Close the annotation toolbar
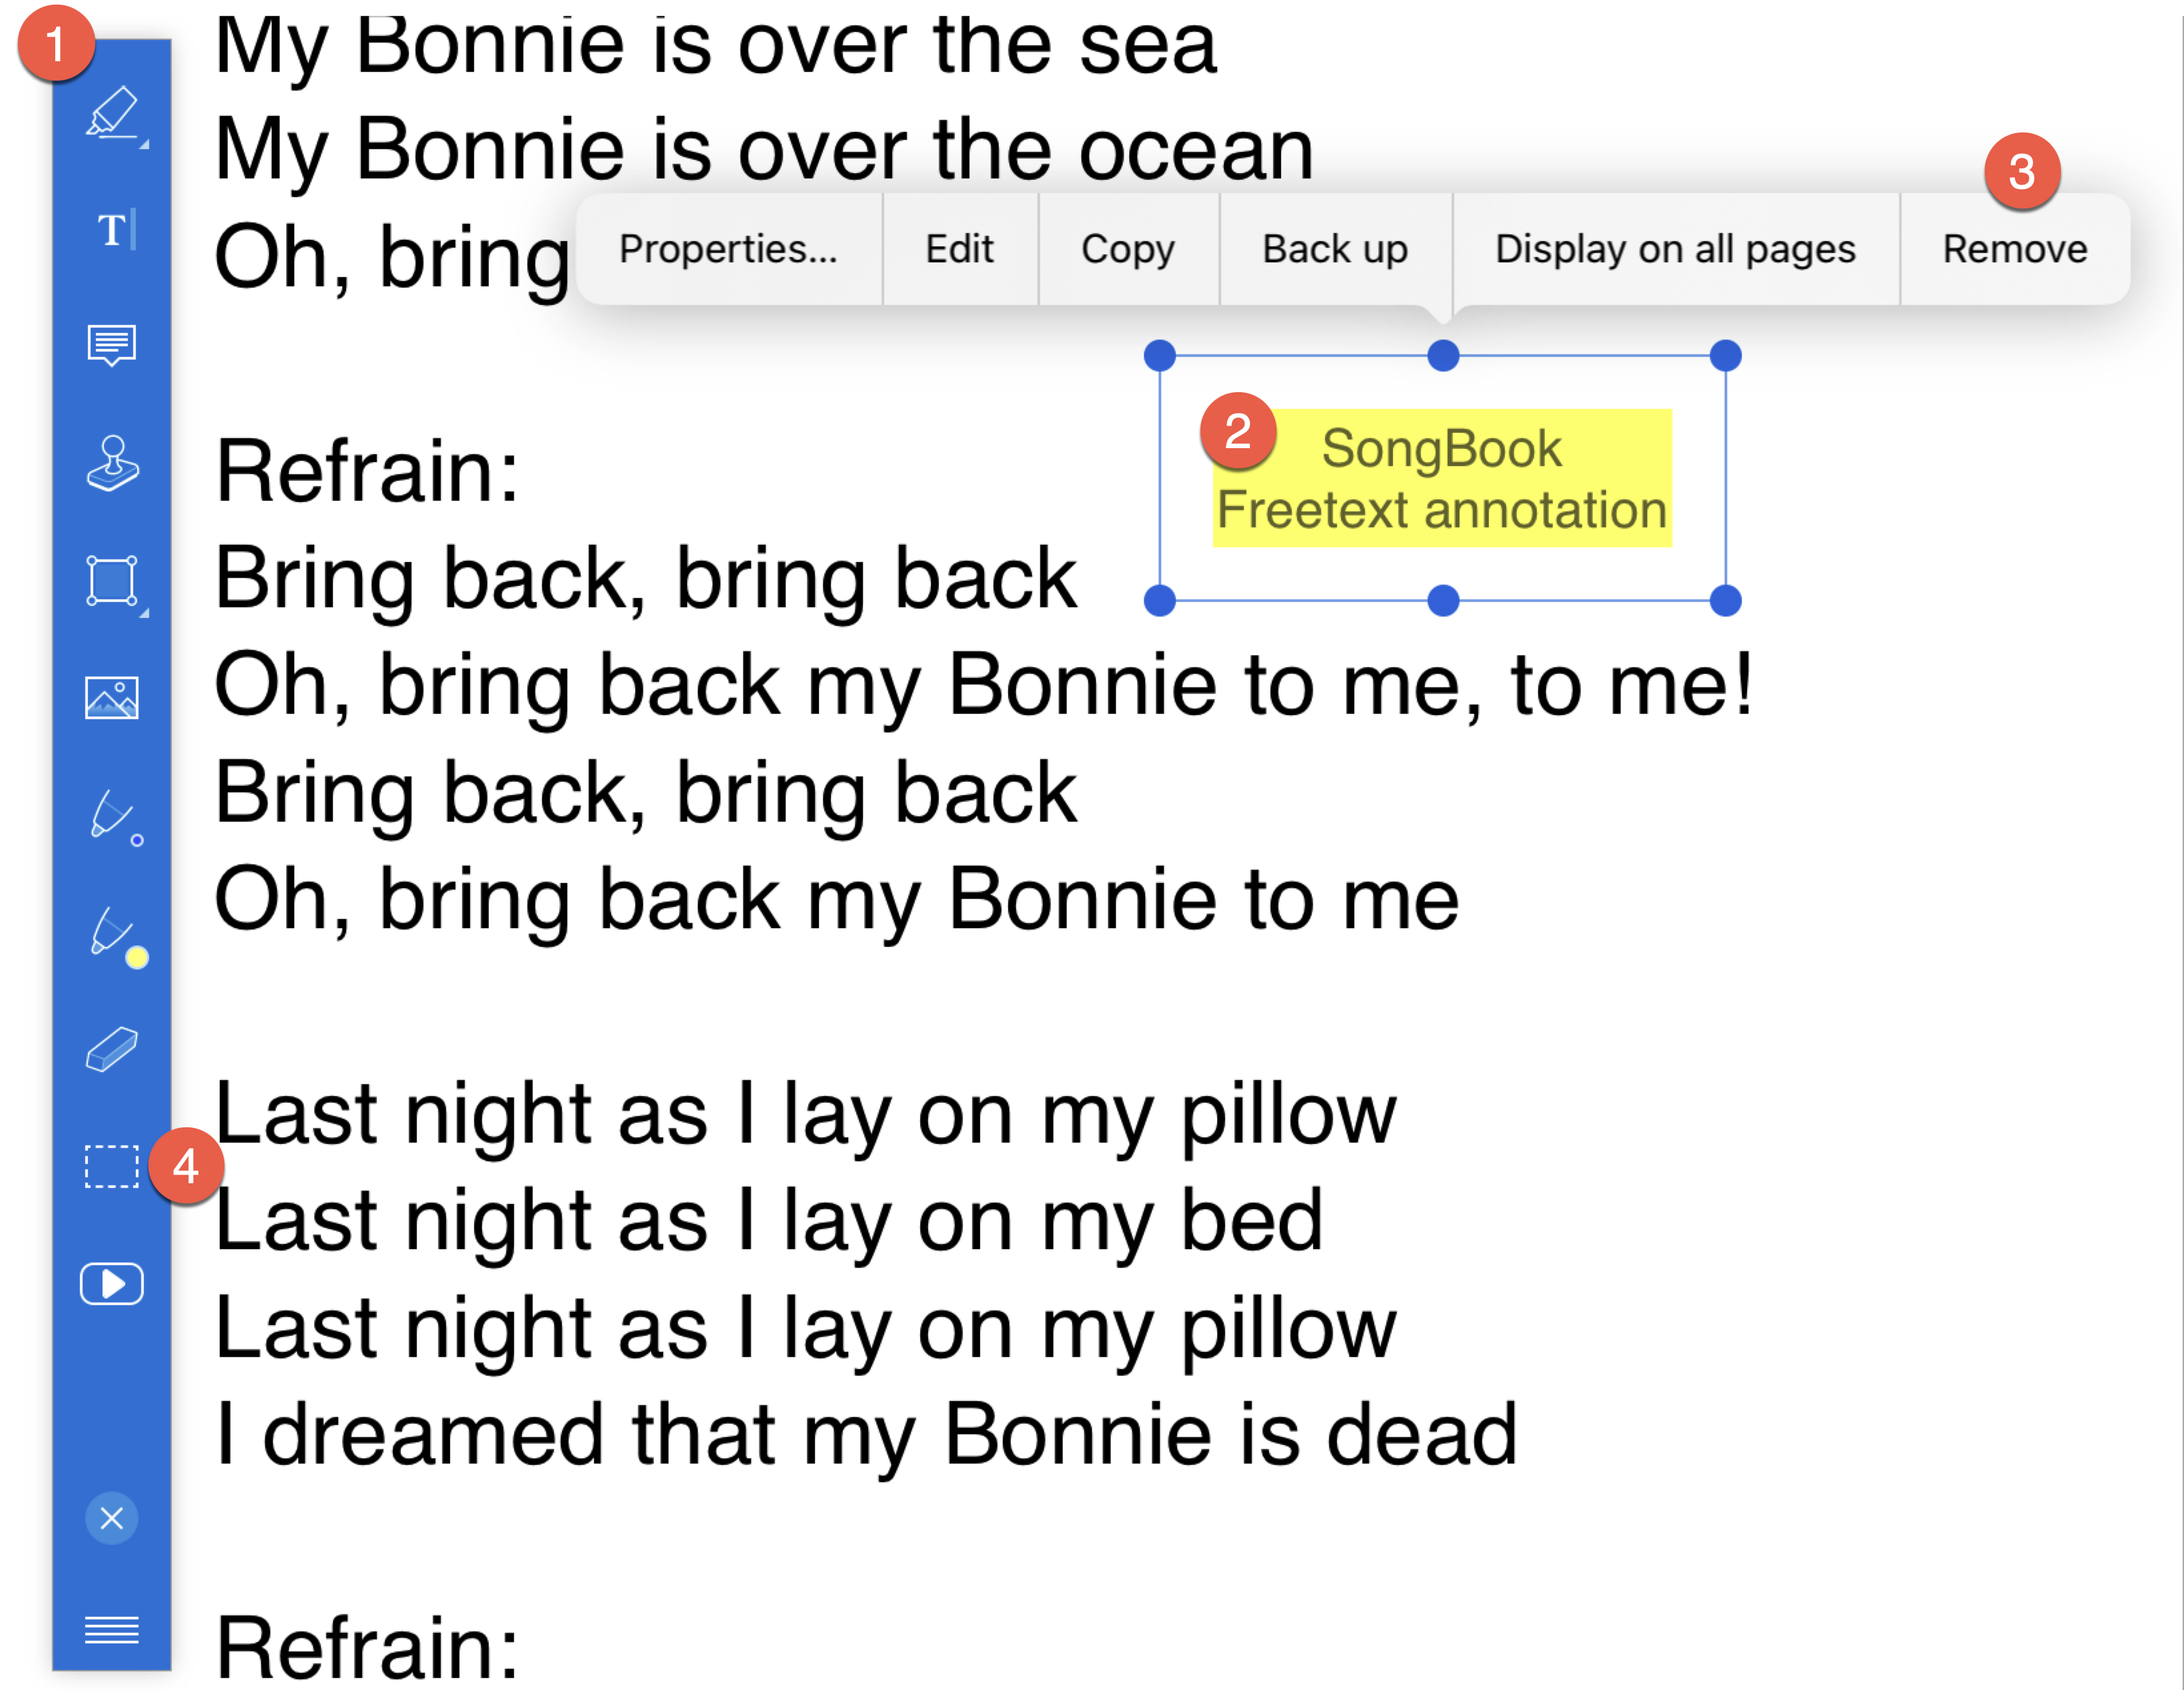 pyautogui.click(x=111, y=1518)
